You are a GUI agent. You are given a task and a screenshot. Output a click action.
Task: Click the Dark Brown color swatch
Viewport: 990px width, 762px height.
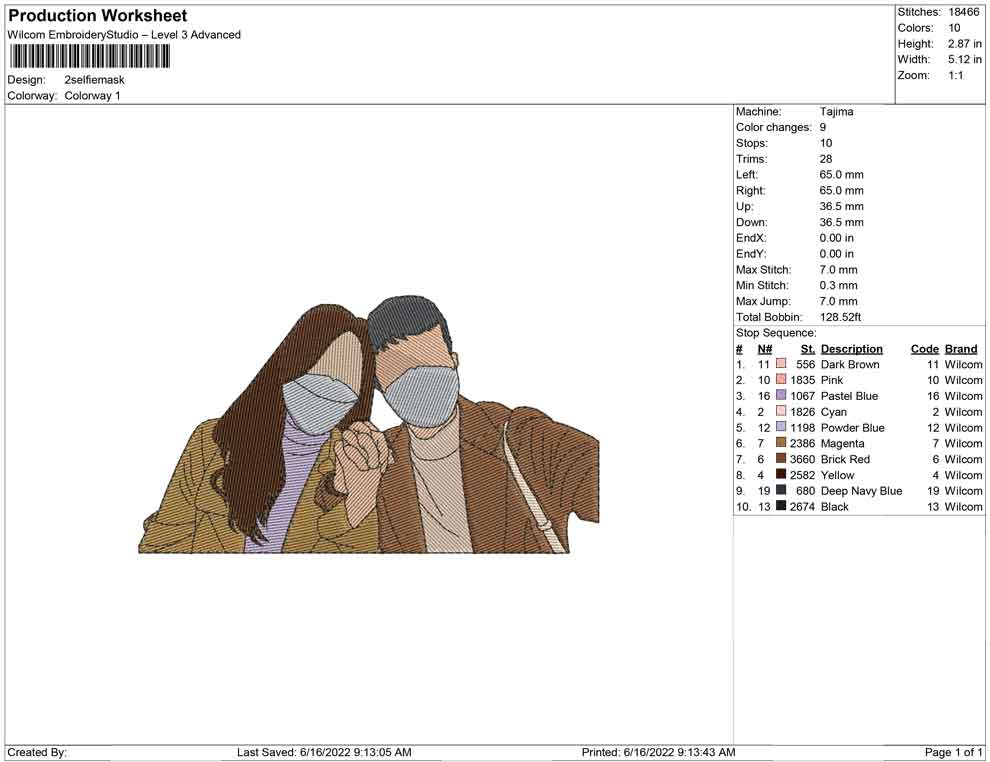pos(781,364)
